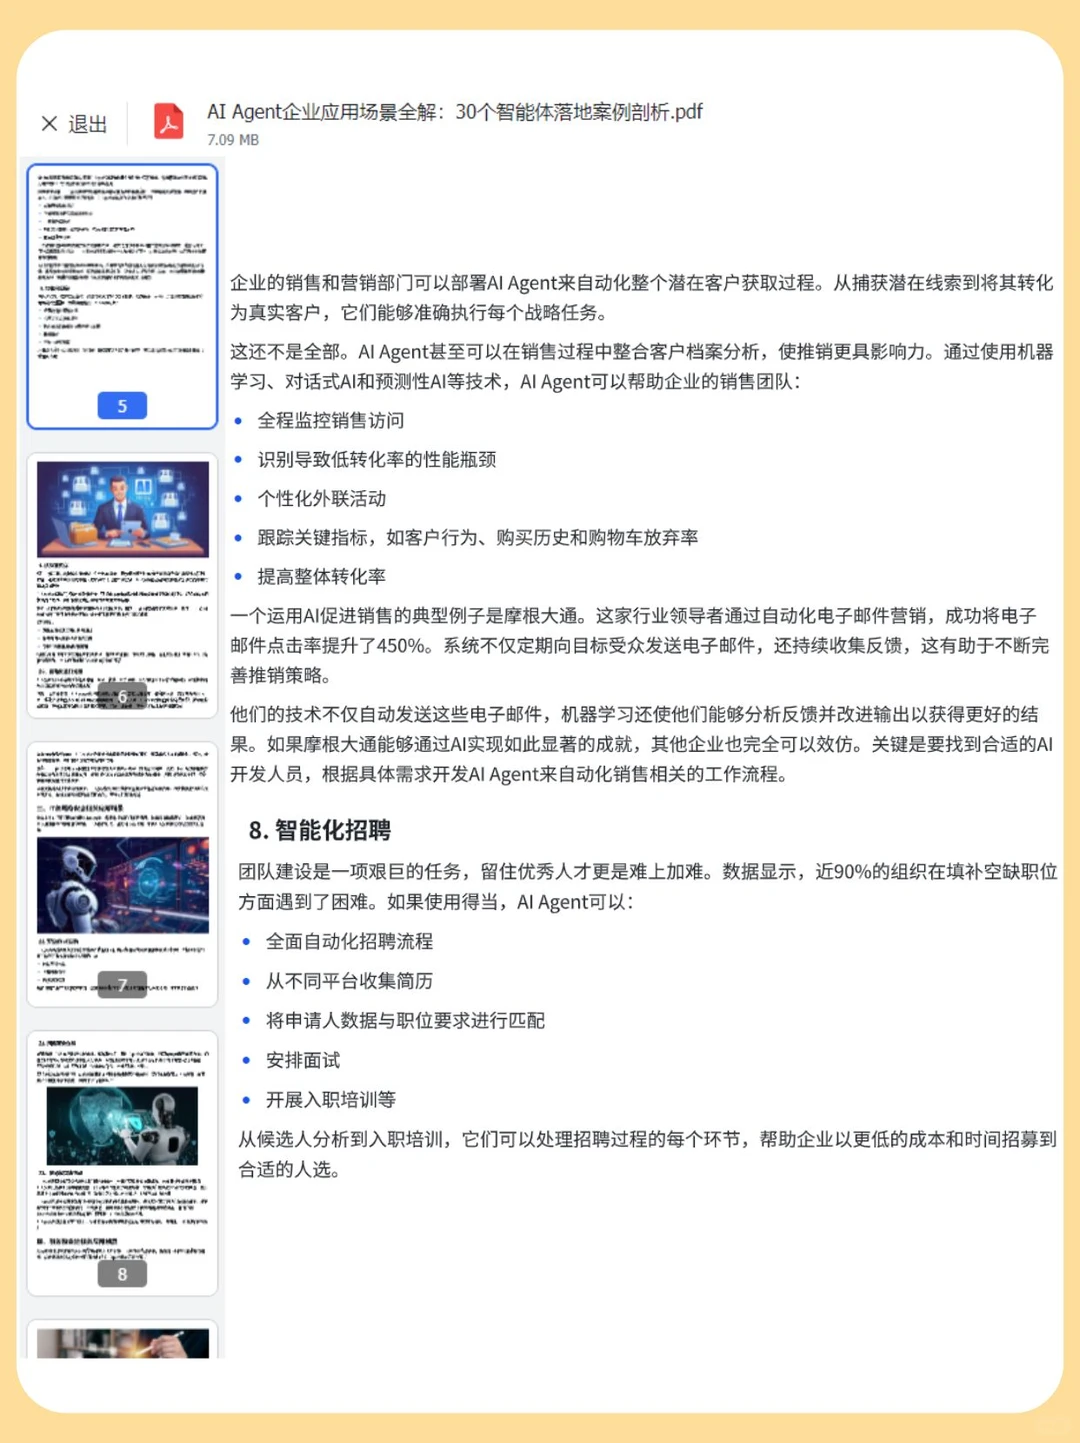Open page 8 thumbnail

click(x=122, y=1163)
